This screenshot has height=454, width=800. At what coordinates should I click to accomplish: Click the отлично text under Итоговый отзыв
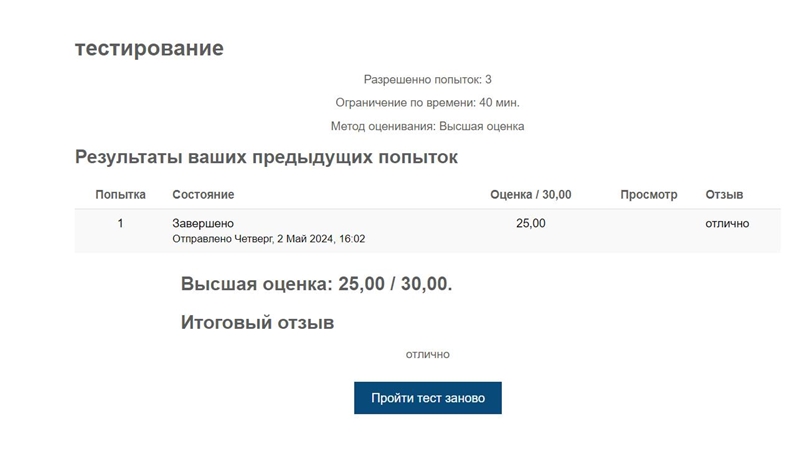[x=428, y=355]
